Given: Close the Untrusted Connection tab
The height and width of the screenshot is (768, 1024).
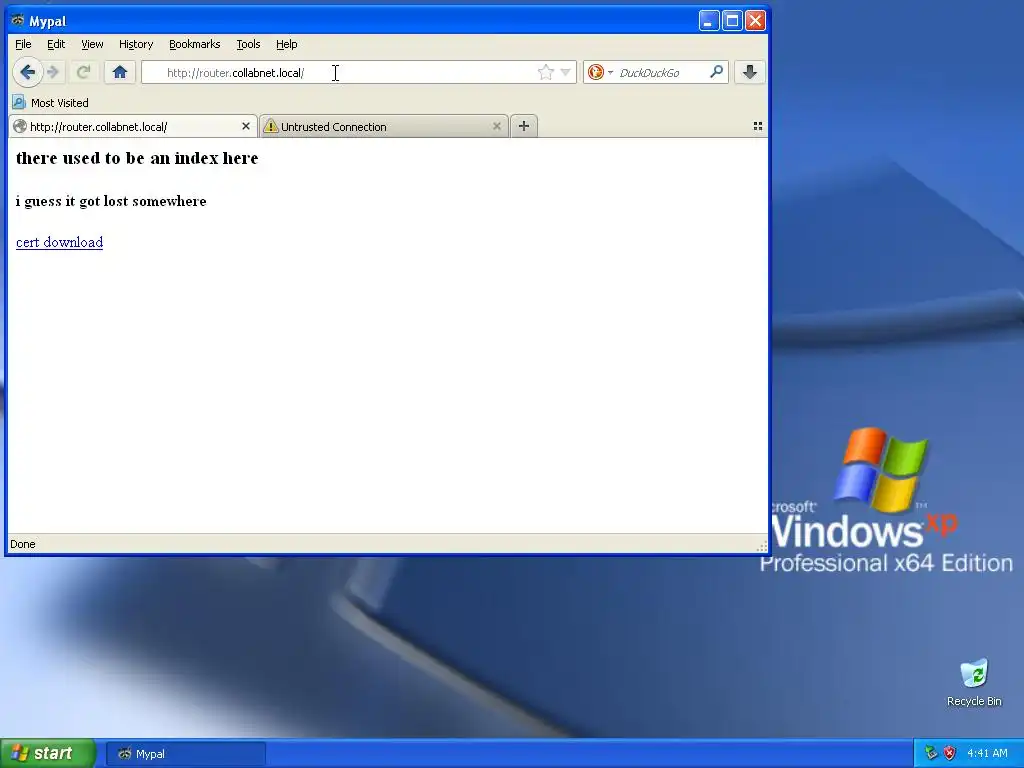Looking at the screenshot, I should (x=496, y=126).
